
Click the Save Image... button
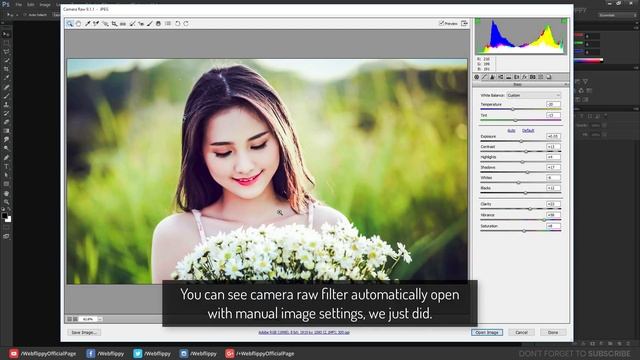point(84,333)
